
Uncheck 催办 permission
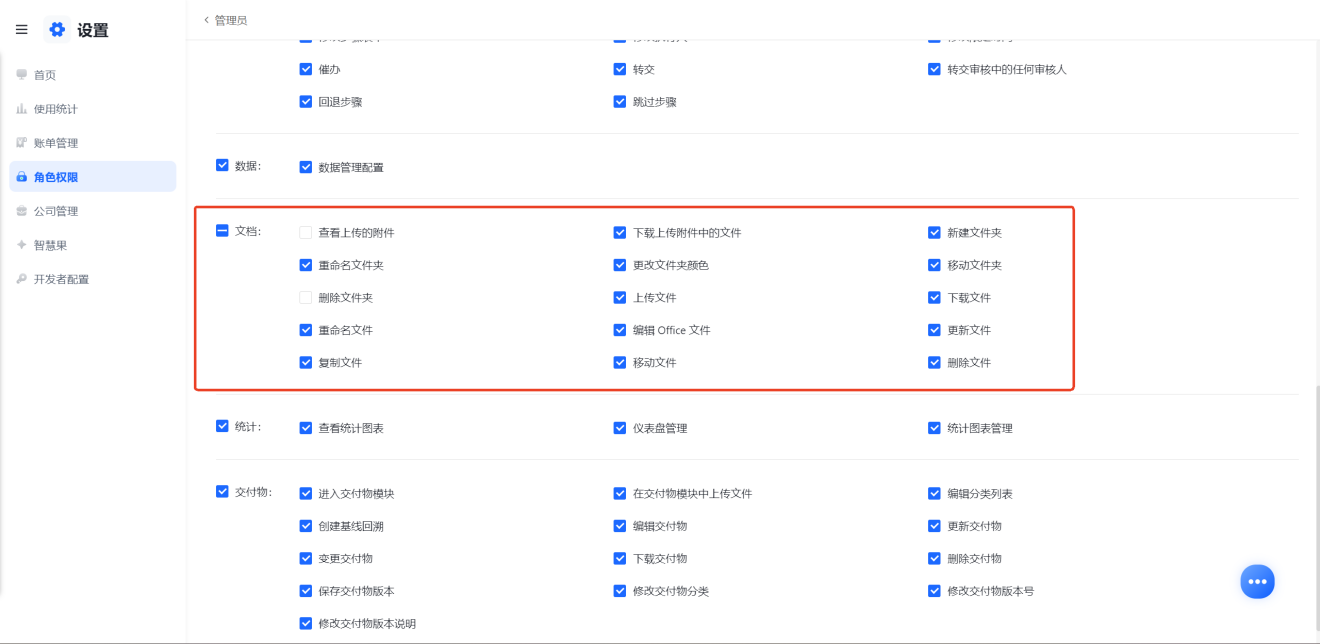[306, 69]
